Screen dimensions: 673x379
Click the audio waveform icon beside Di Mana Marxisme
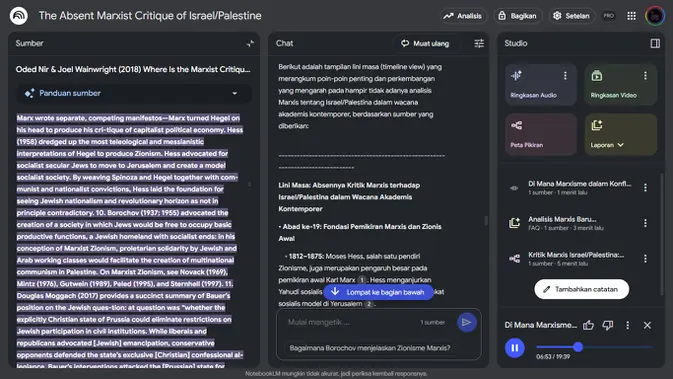click(514, 188)
